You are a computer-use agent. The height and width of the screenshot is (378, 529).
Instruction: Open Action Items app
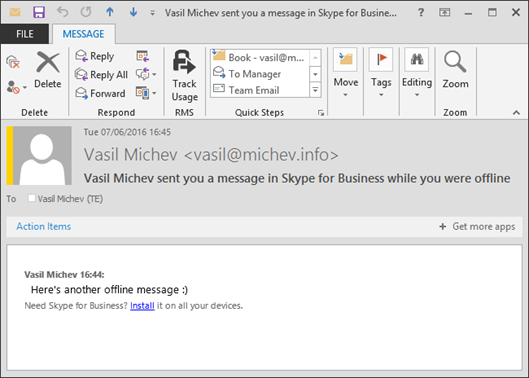coord(44,226)
